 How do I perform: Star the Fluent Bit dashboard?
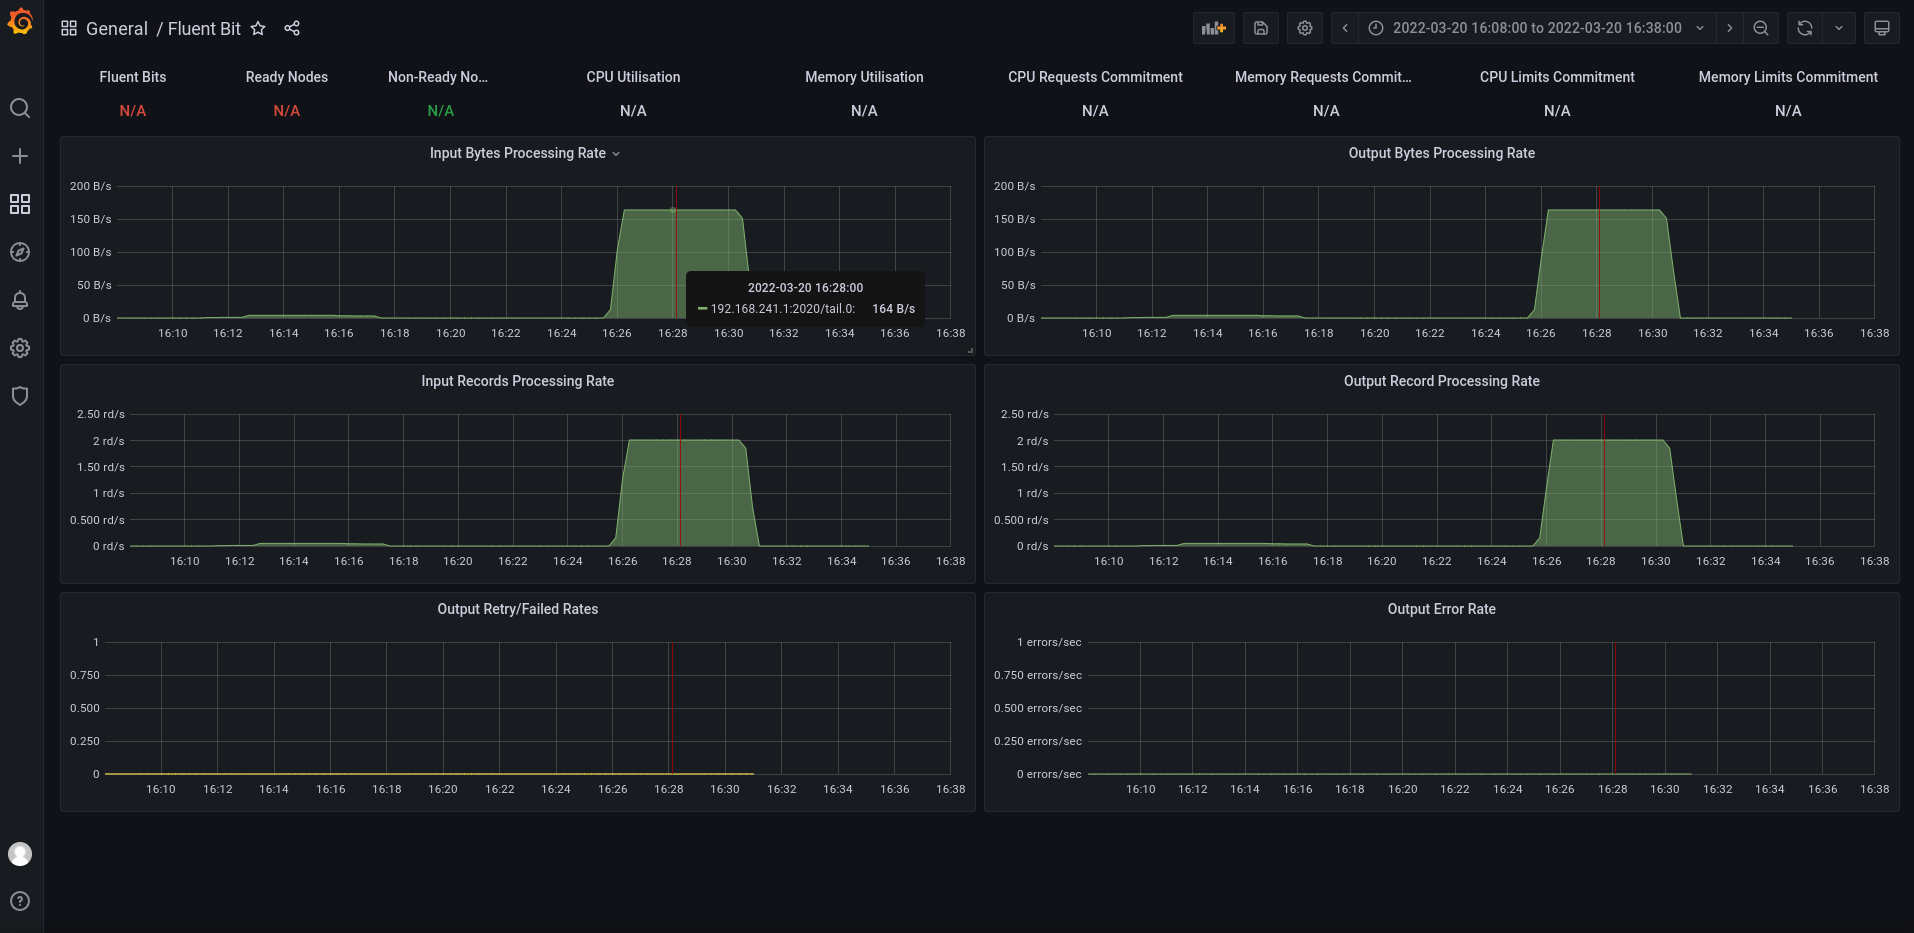(x=258, y=28)
